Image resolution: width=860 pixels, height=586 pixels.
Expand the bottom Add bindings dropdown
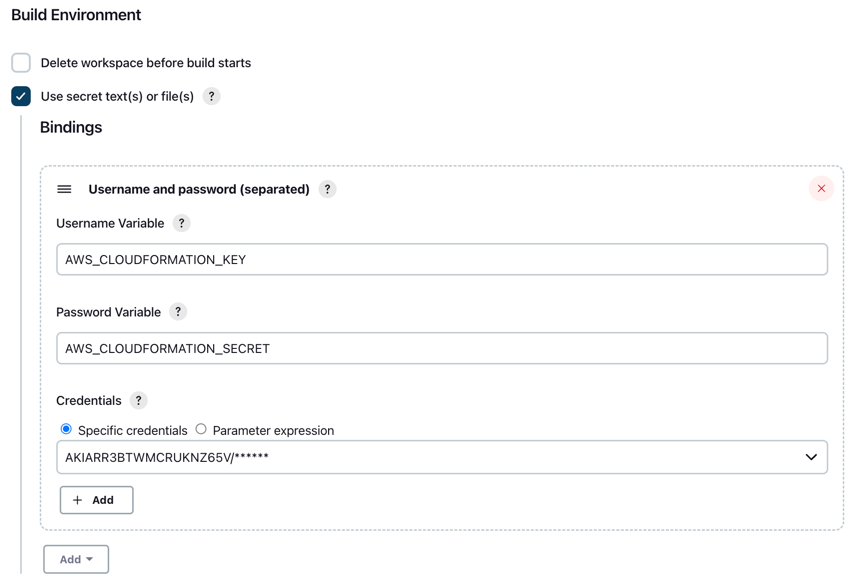[76, 559]
